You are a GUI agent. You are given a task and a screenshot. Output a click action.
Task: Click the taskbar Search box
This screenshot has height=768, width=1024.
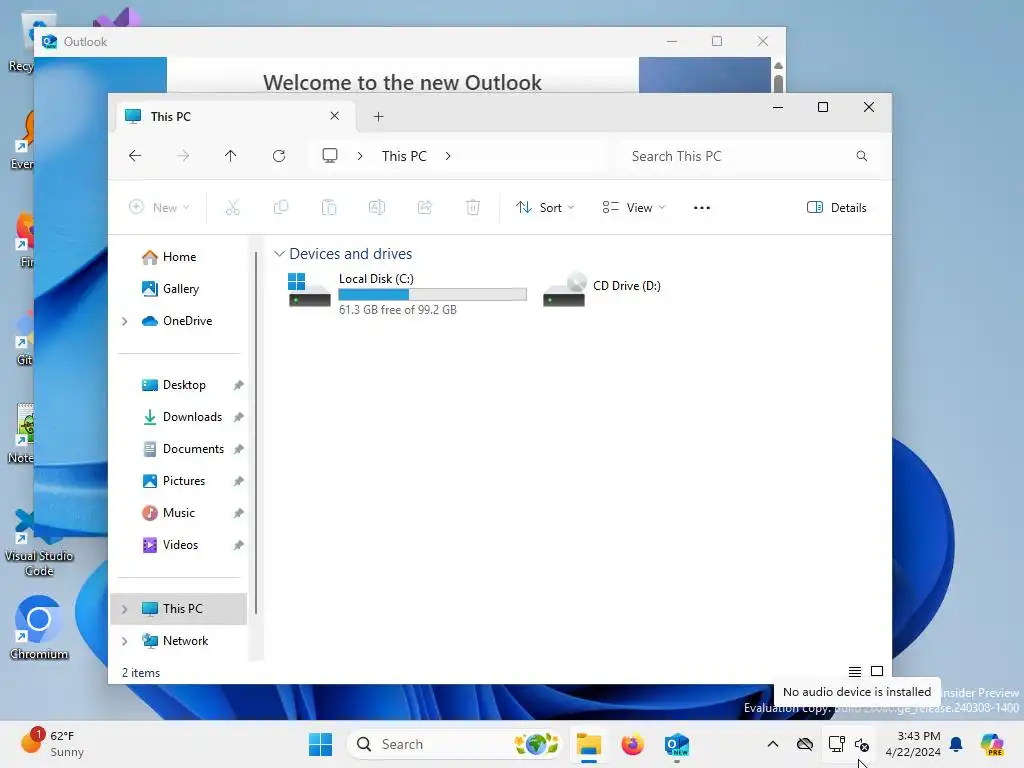(x=455, y=744)
